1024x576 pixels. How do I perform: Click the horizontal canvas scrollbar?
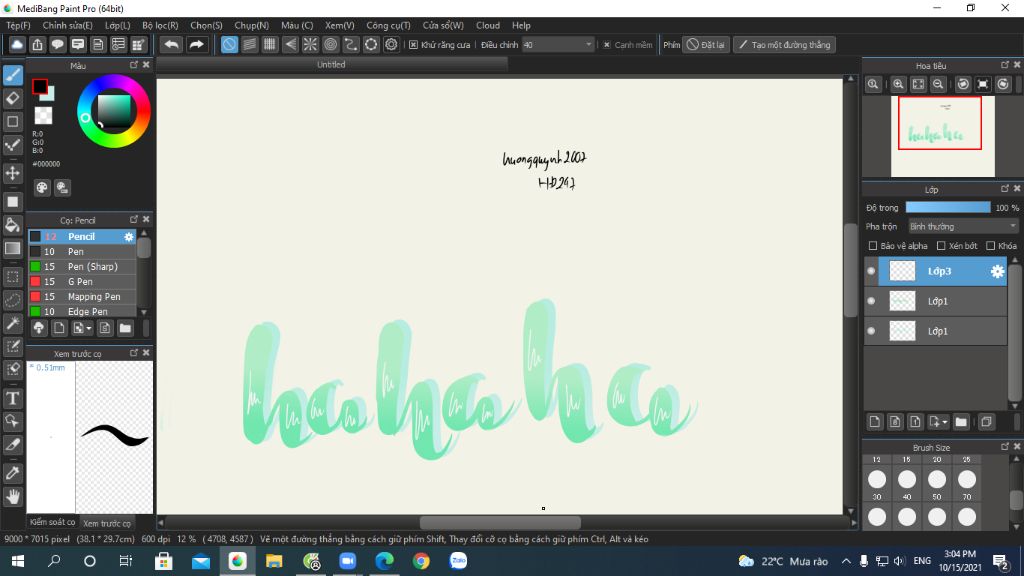pyautogui.click(x=500, y=522)
